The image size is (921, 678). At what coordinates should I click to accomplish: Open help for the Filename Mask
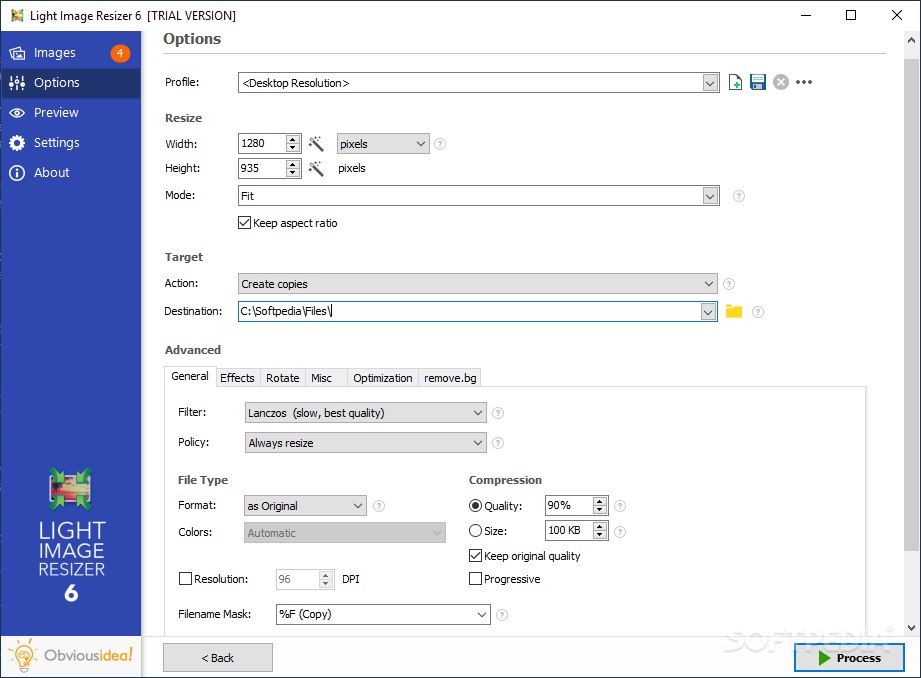502,615
